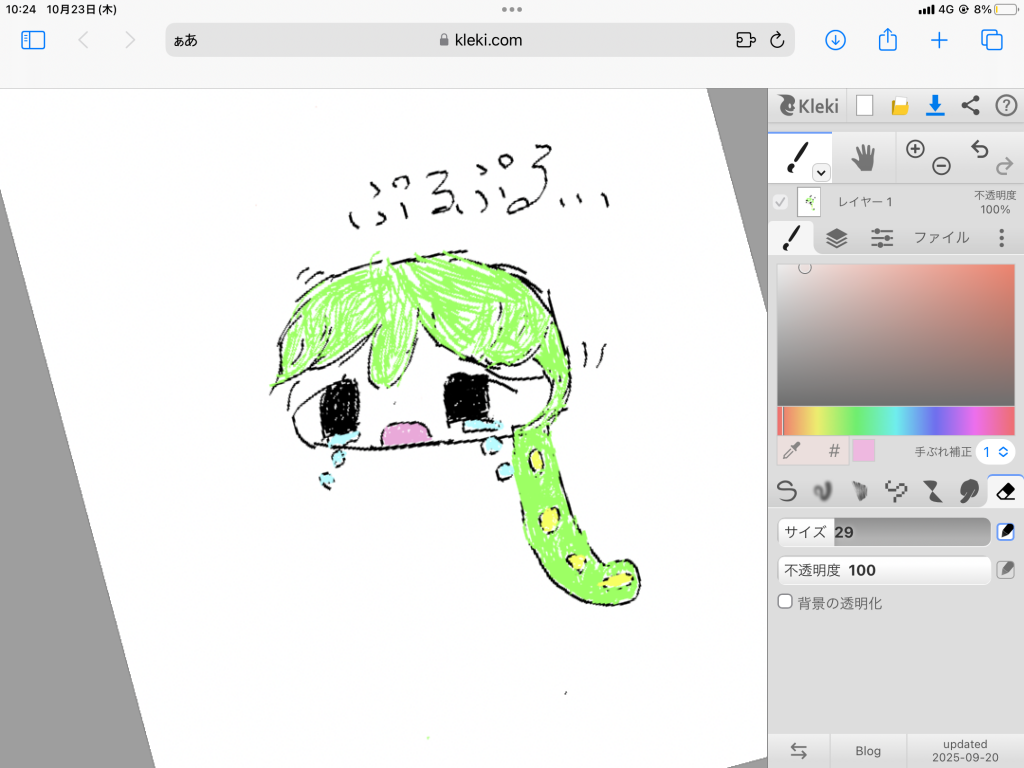Click the Zoom in magnifier icon
Image resolution: width=1024 pixels, height=768 pixels.
(x=914, y=149)
